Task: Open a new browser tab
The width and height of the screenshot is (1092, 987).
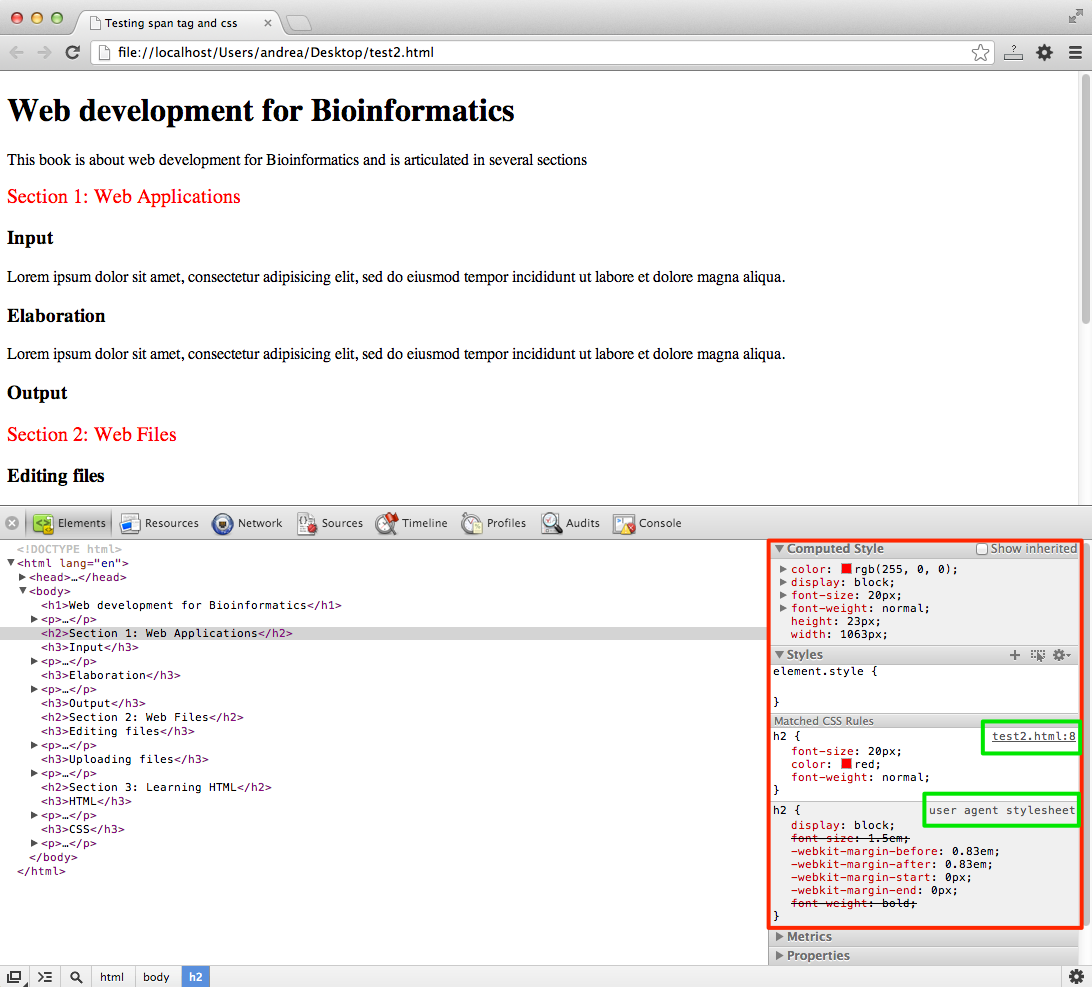Action: tap(299, 24)
